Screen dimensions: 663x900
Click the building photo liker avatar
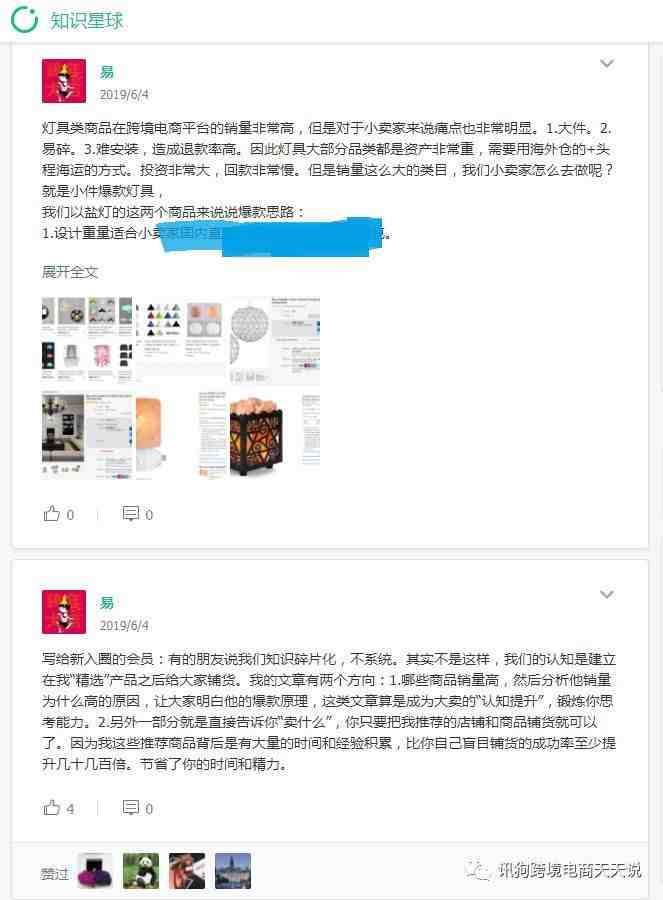point(233,871)
